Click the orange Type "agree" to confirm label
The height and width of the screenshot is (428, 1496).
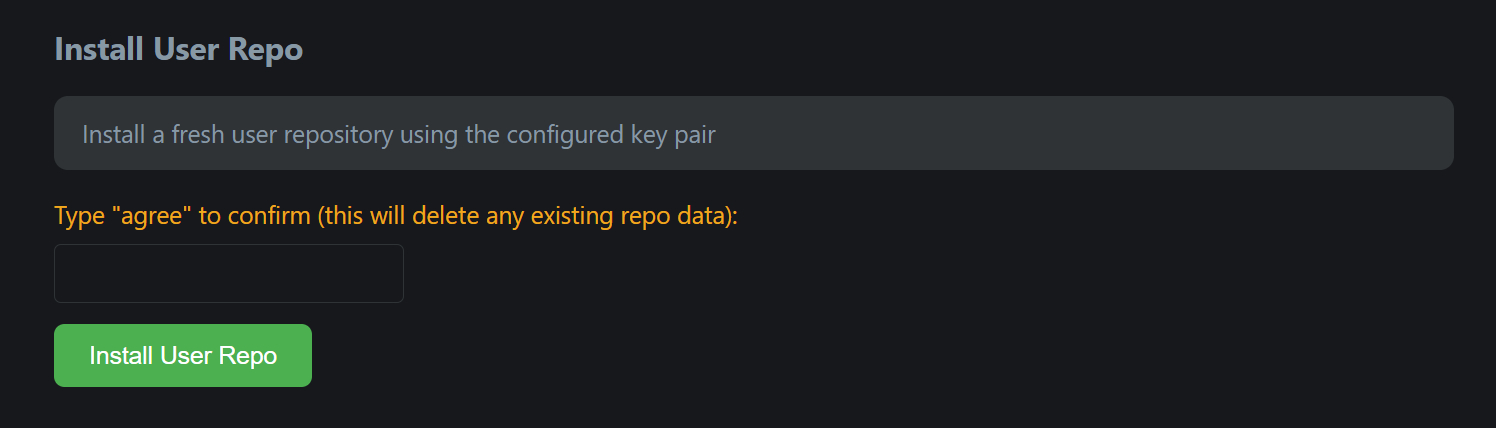(395, 216)
